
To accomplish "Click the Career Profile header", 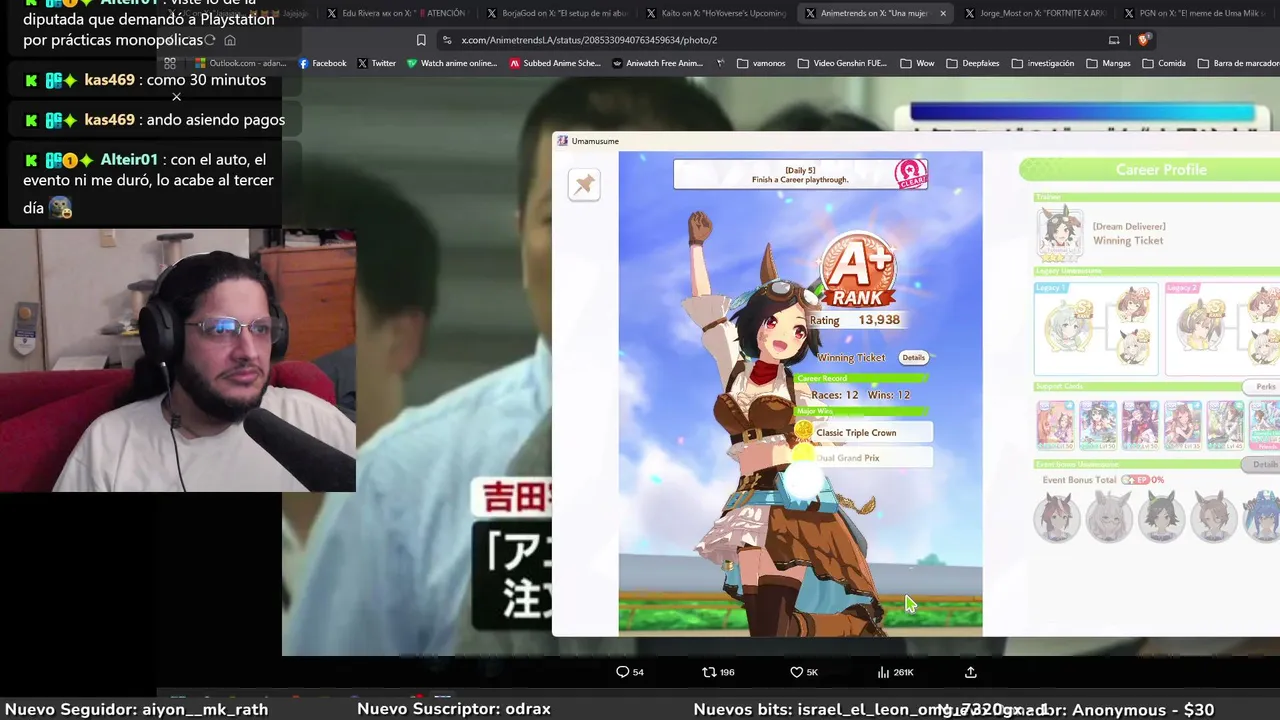I will click(1150, 170).
